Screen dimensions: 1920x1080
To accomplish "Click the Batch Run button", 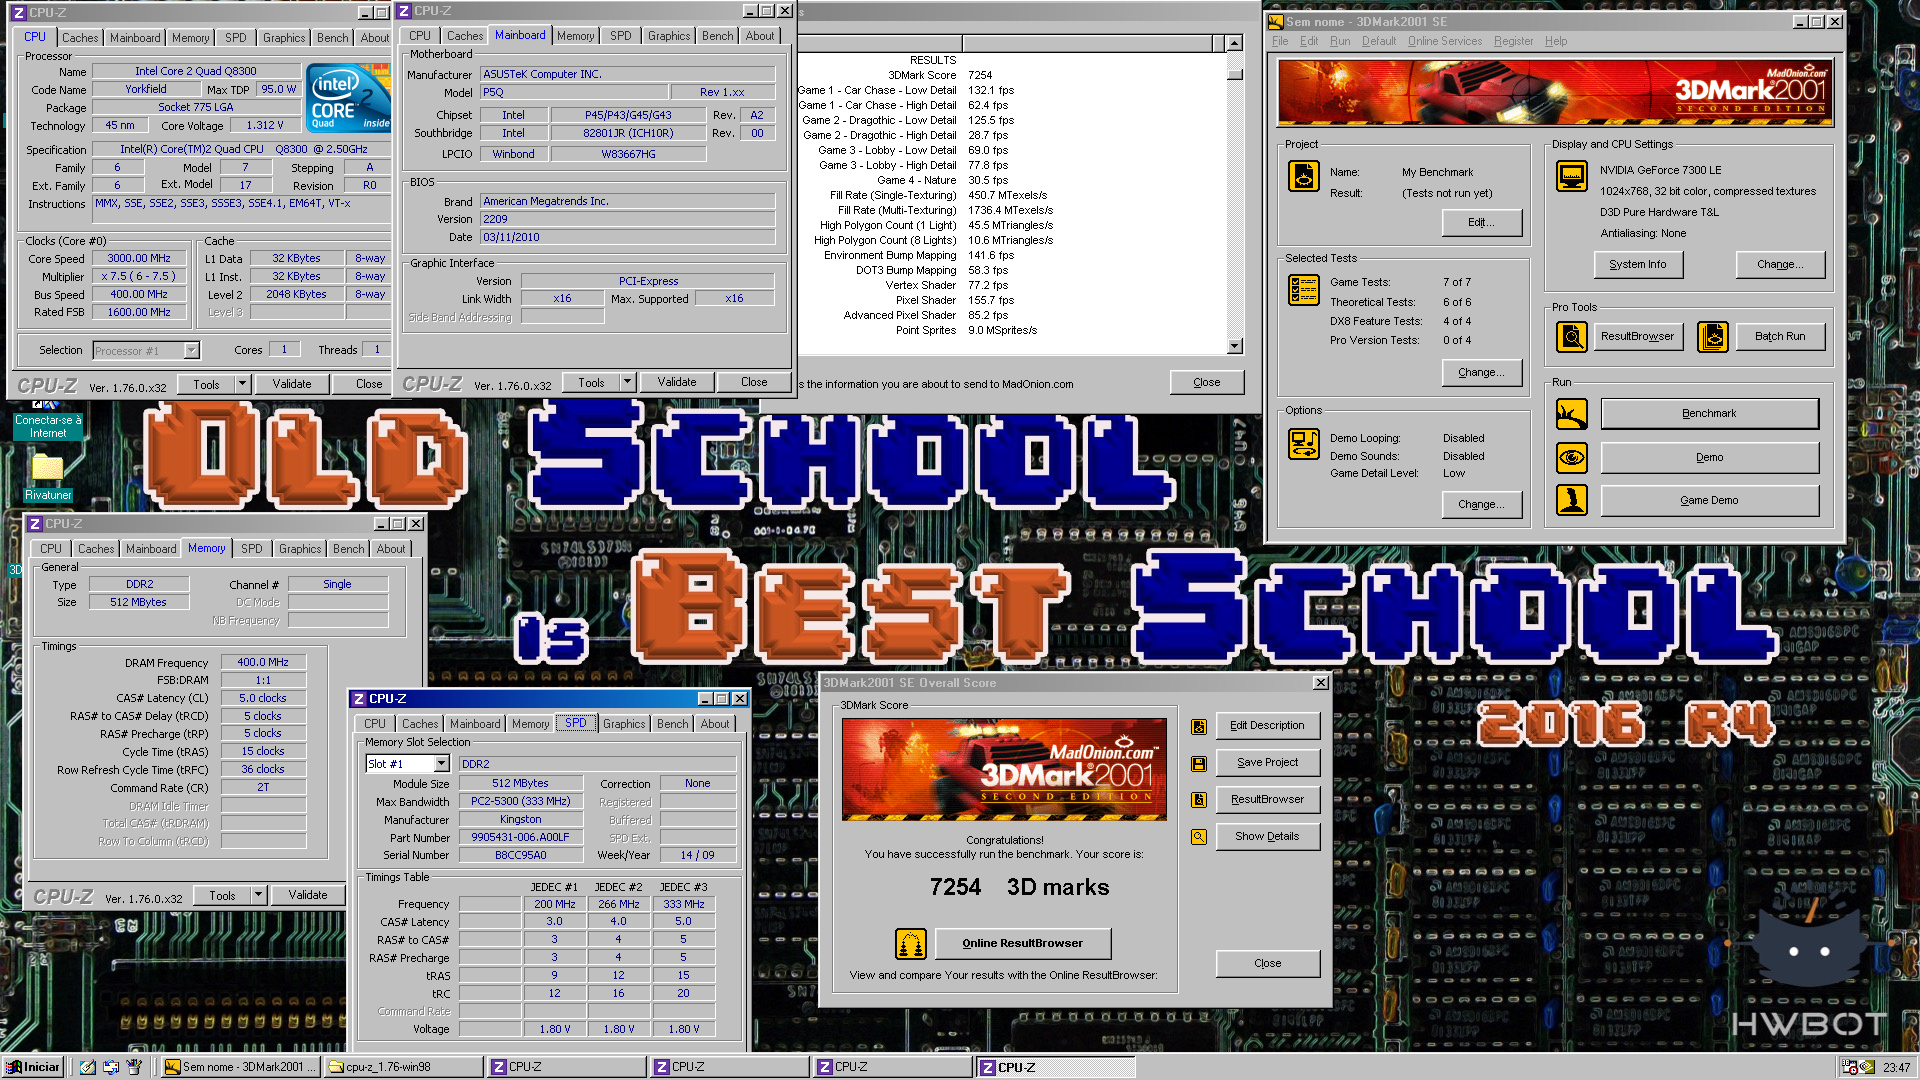I will coord(1780,337).
